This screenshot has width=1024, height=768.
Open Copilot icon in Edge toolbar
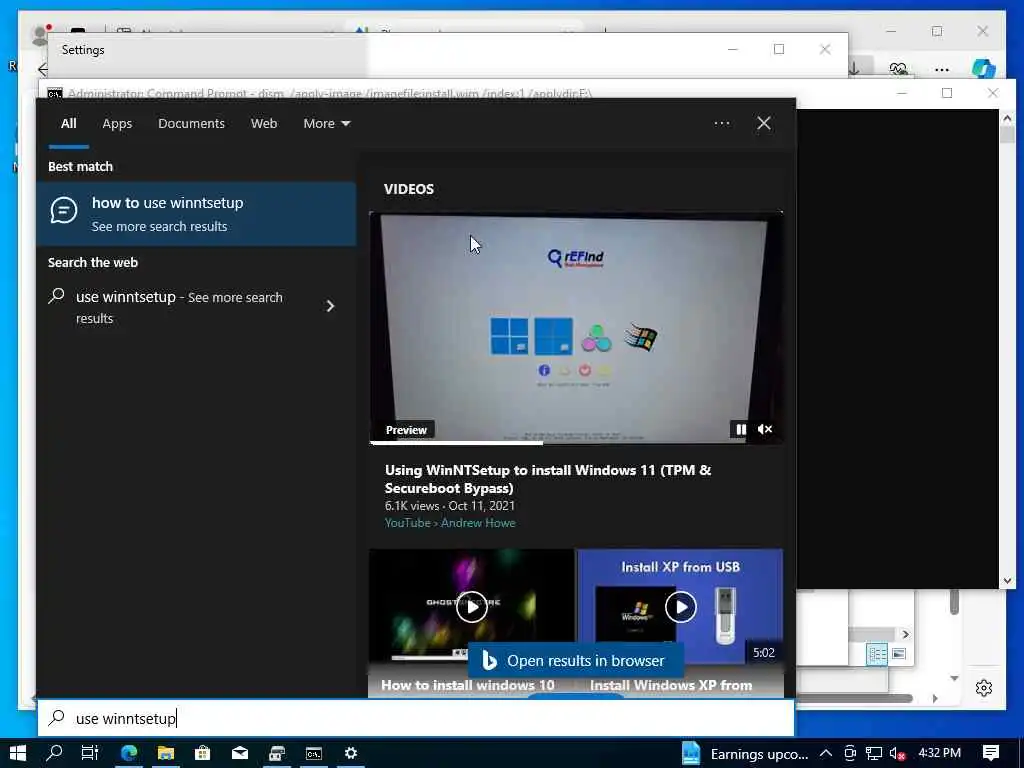pos(984,69)
